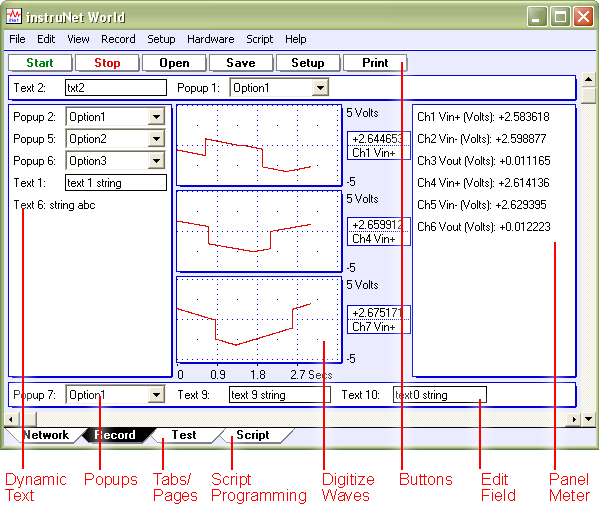
Task: Switch to the Network tab
Action: click(x=45, y=435)
